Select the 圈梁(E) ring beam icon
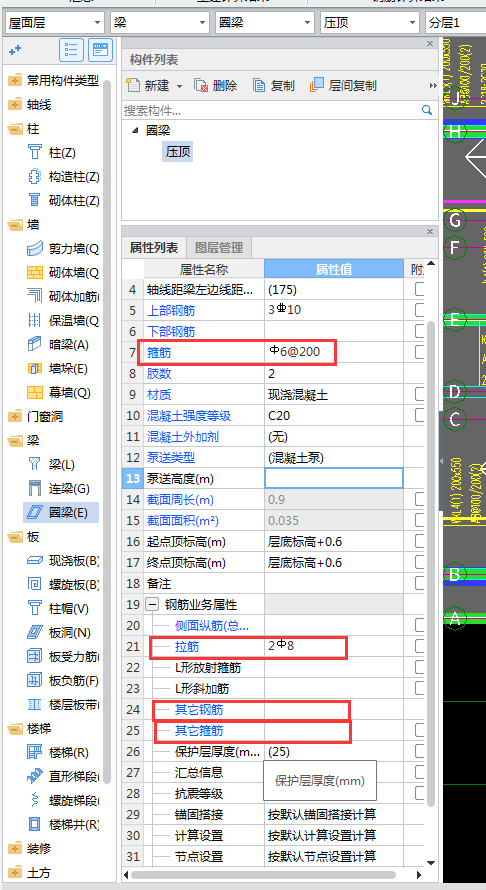The height and width of the screenshot is (890, 486). pyautogui.click(x=35, y=513)
